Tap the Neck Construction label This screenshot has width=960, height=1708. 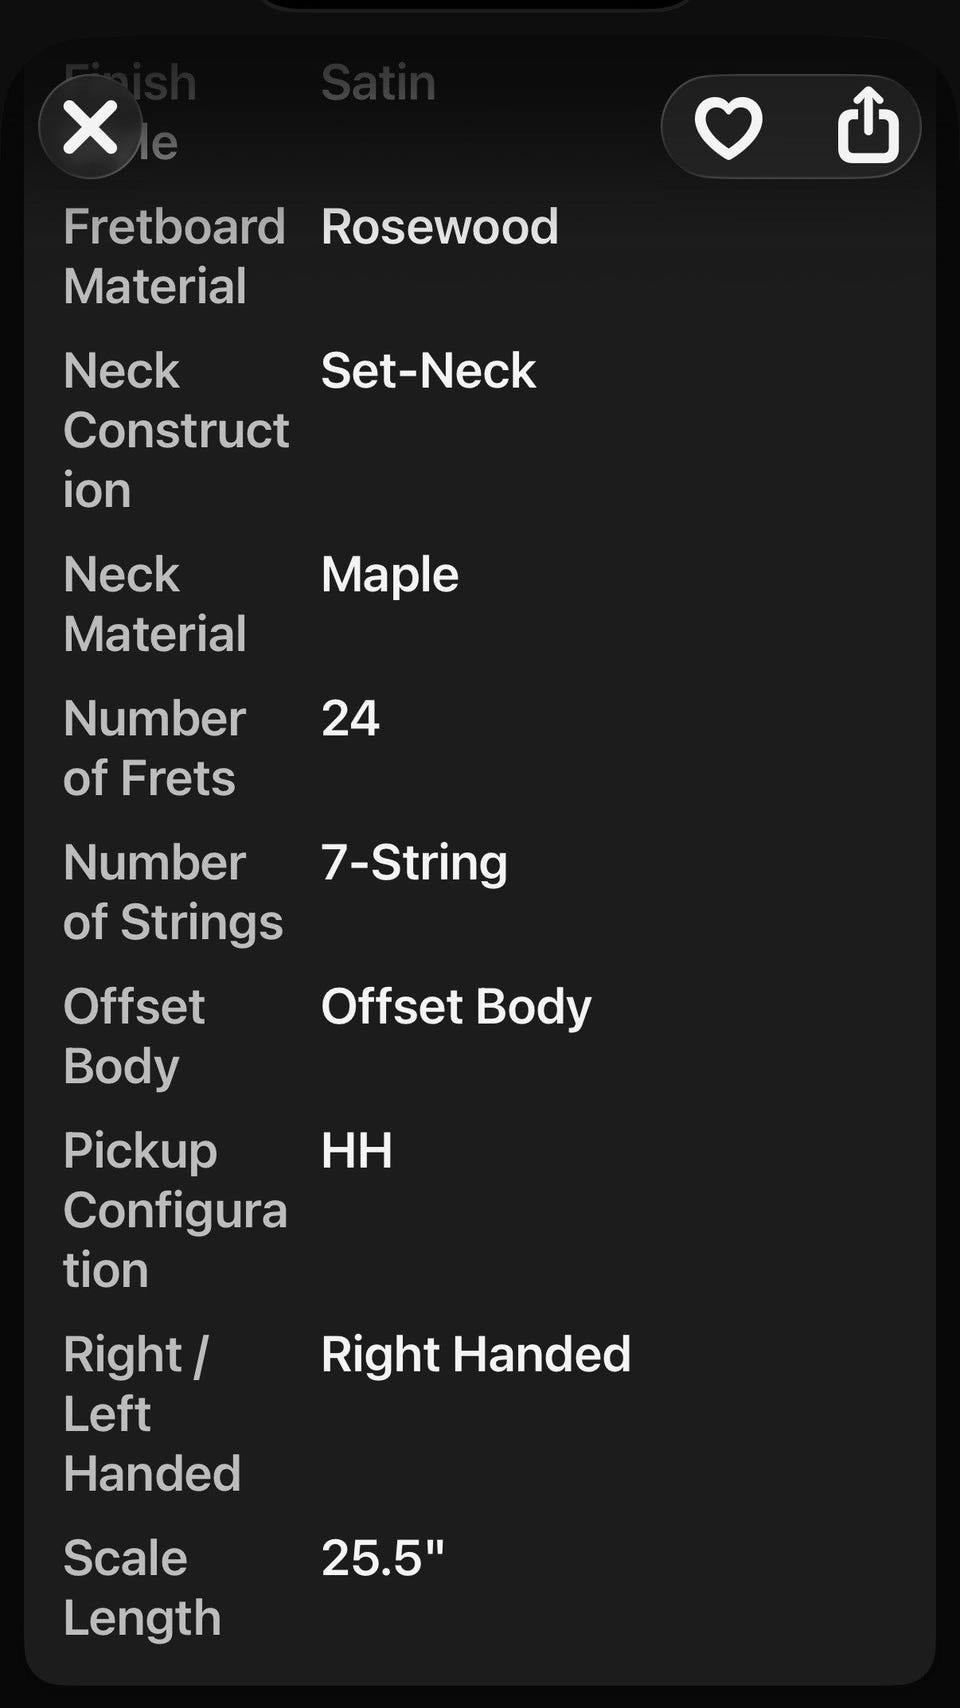(176, 430)
